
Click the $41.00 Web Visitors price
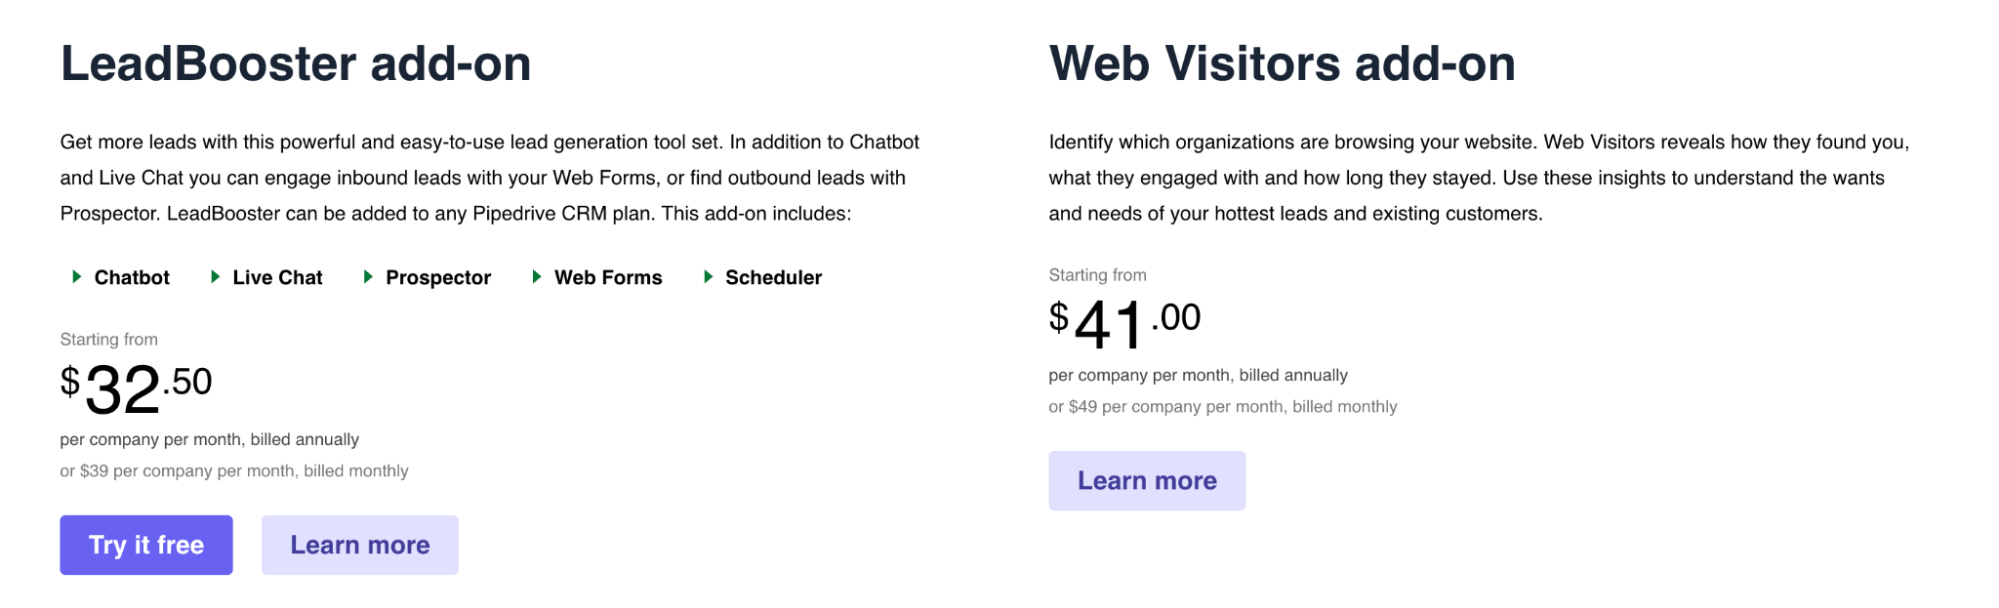click(x=1124, y=324)
